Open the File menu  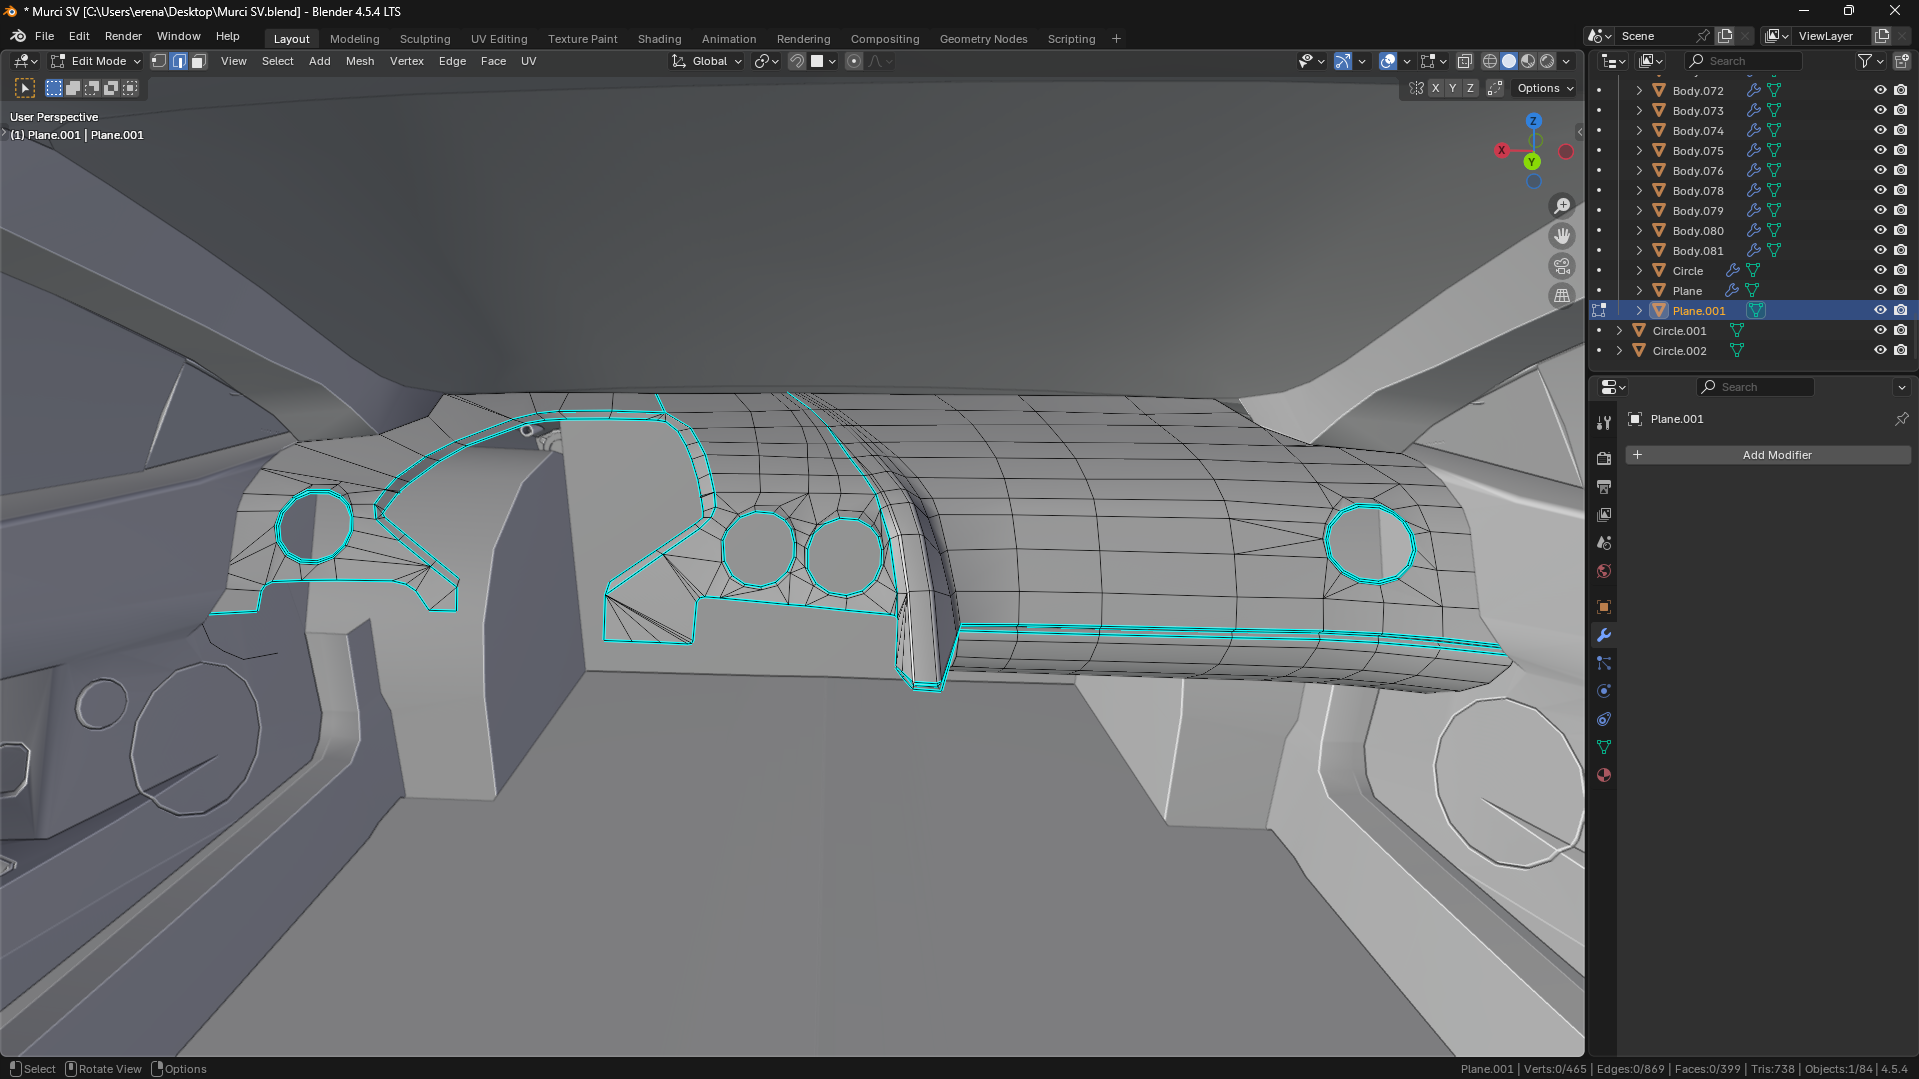pos(44,36)
